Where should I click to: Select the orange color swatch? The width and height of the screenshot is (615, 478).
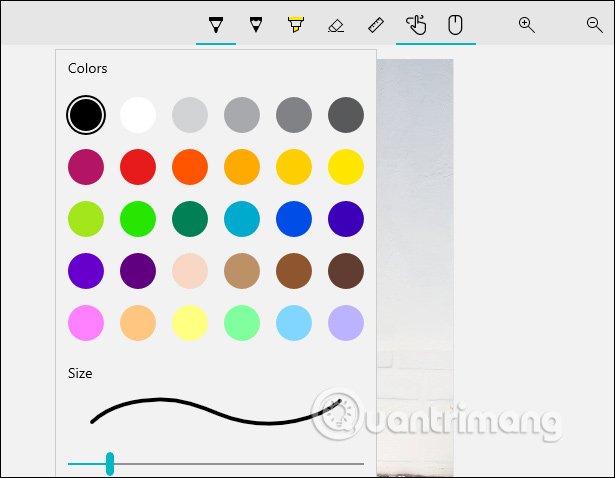190,167
